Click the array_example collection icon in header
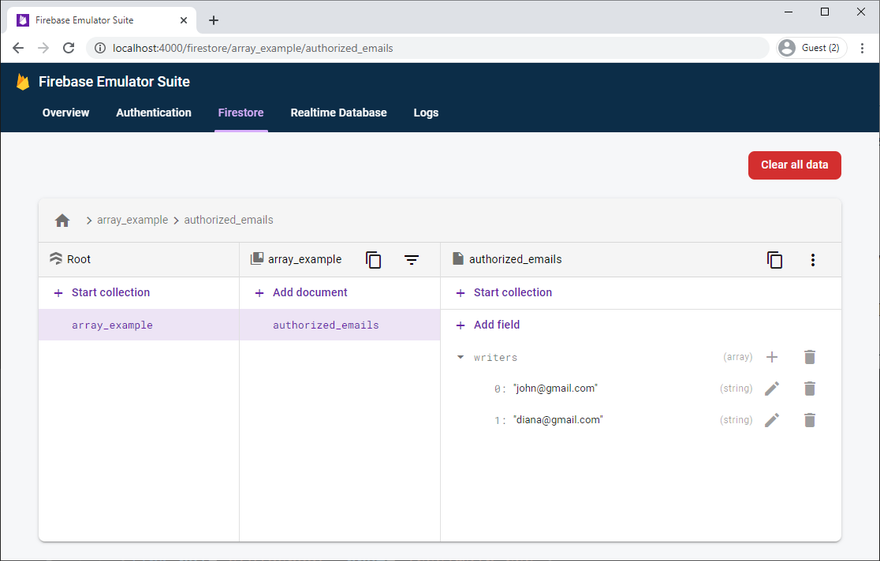880x561 pixels. click(256, 259)
